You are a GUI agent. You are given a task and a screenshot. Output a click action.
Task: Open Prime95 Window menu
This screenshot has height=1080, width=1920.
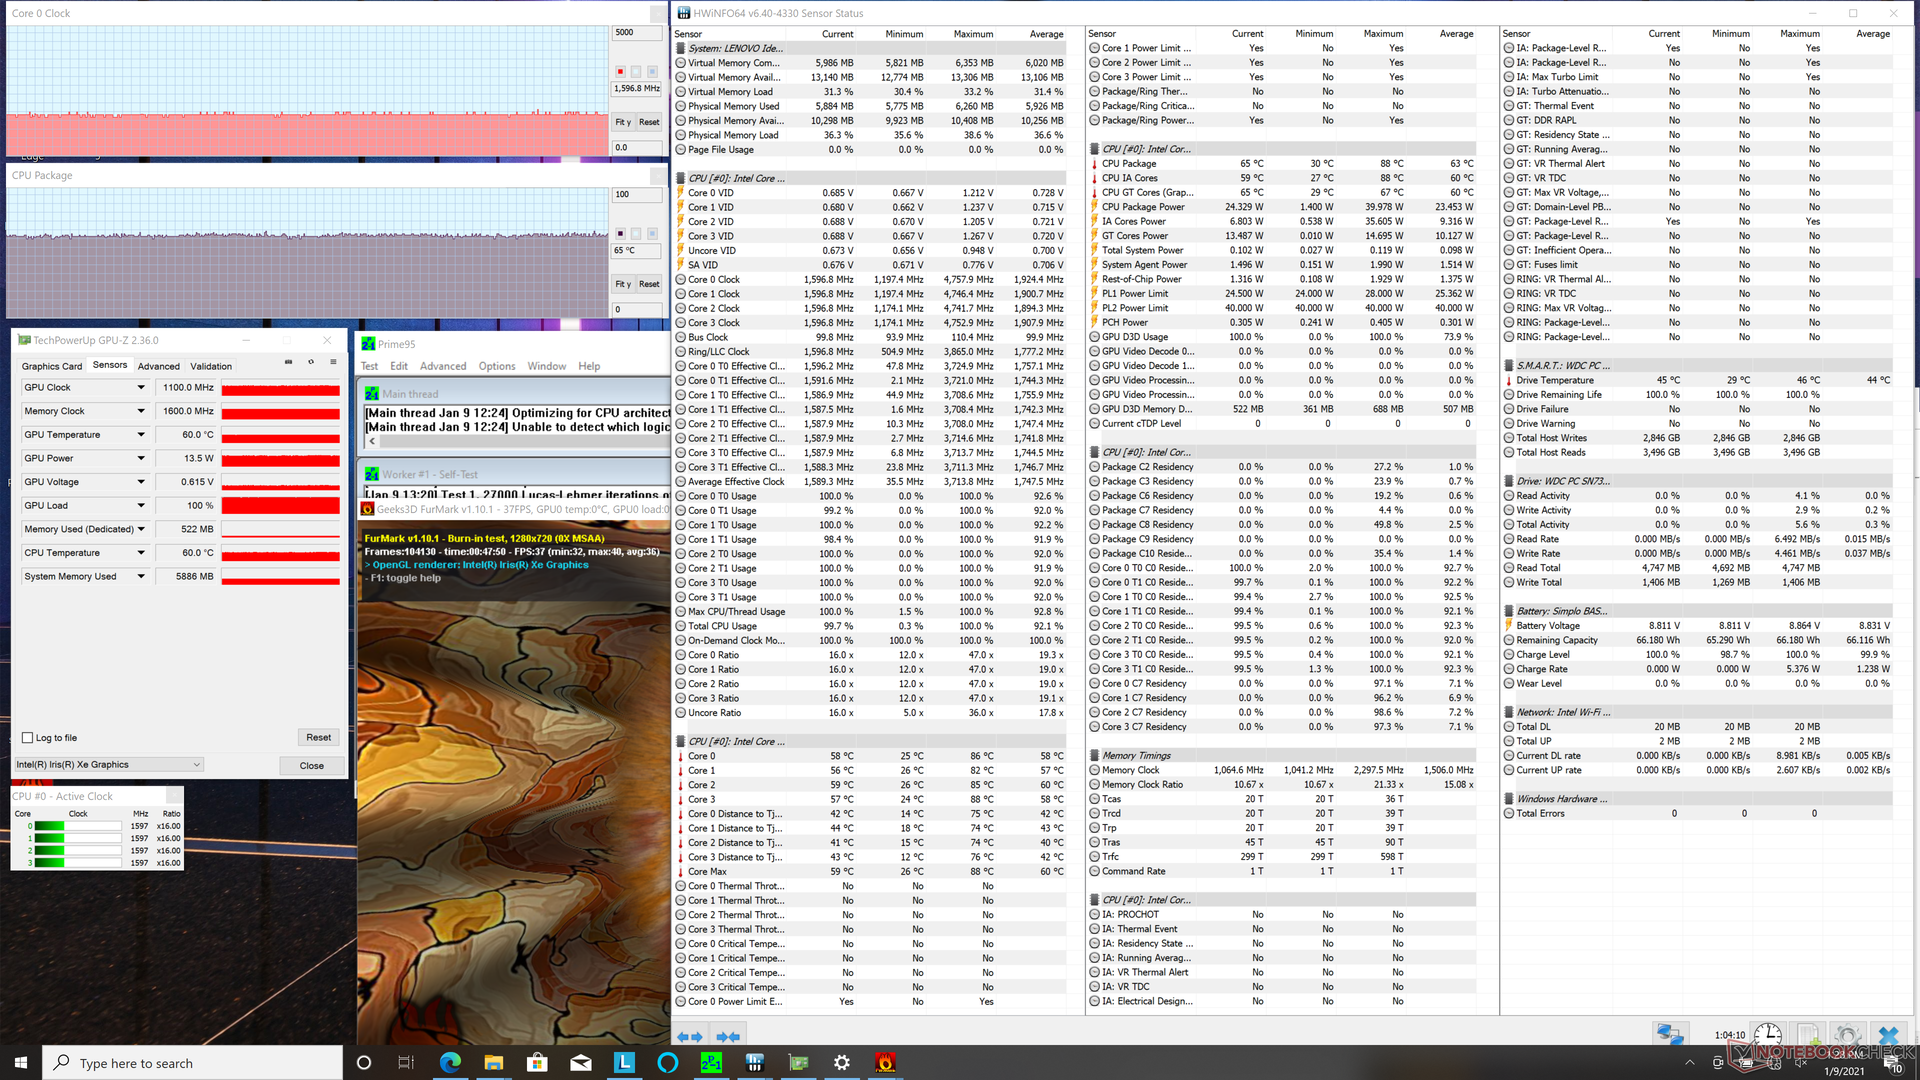tap(547, 366)
